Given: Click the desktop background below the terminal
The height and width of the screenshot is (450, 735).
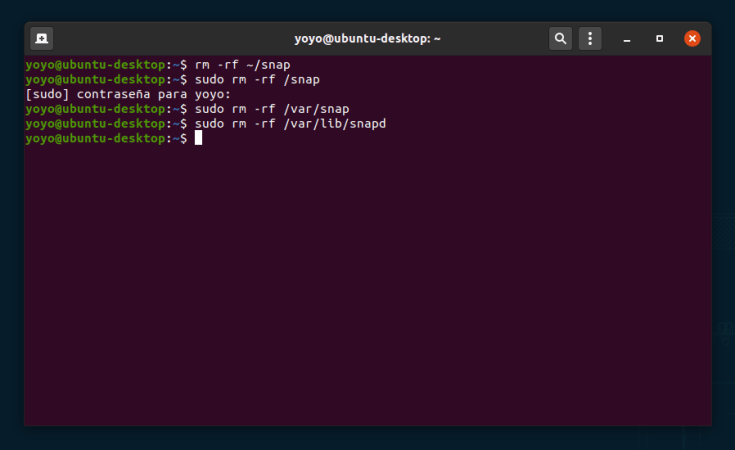Looking at the screenshot, I should click(367, 438).
